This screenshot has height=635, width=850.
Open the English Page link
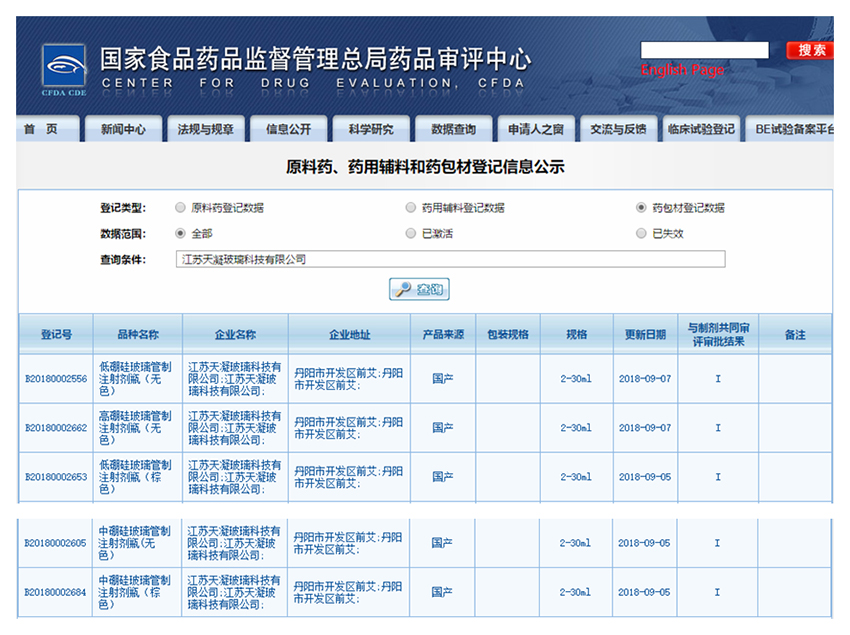pyautogui.click(x=682, y=71)
